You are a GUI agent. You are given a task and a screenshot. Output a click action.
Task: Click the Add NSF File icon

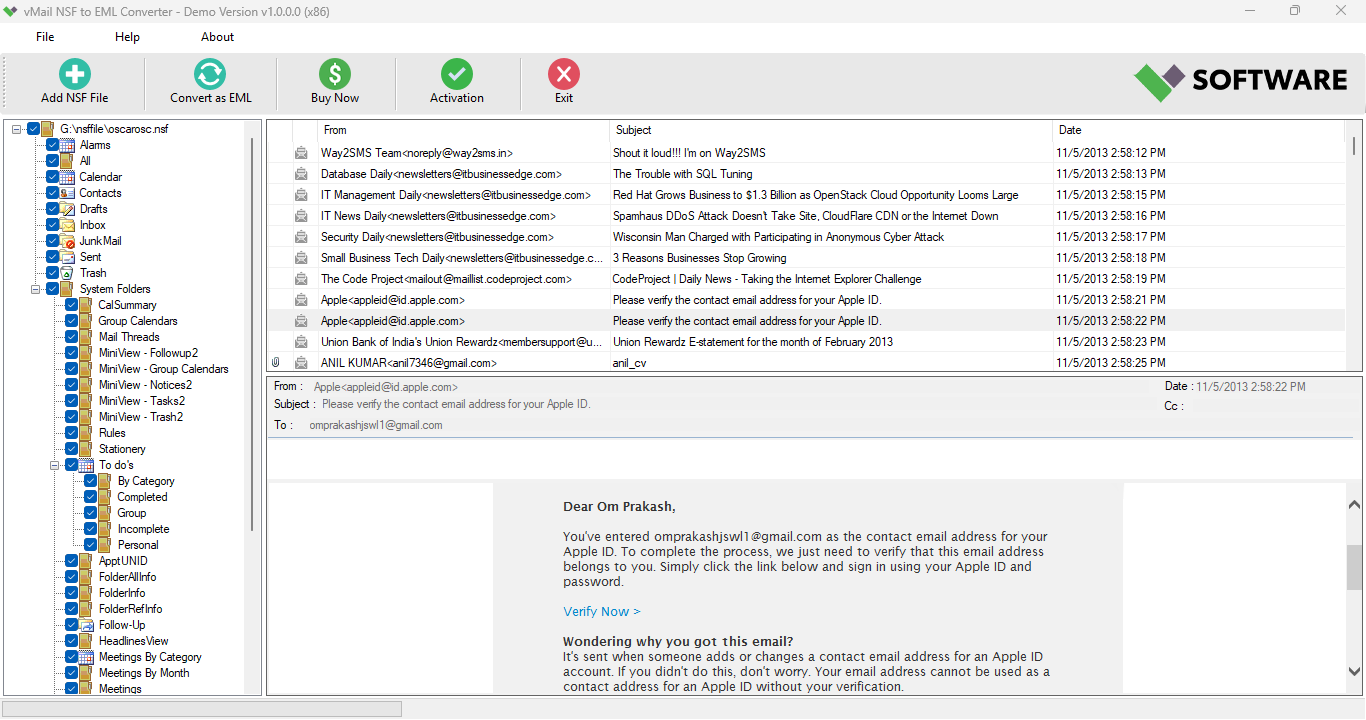click(73, 73)
